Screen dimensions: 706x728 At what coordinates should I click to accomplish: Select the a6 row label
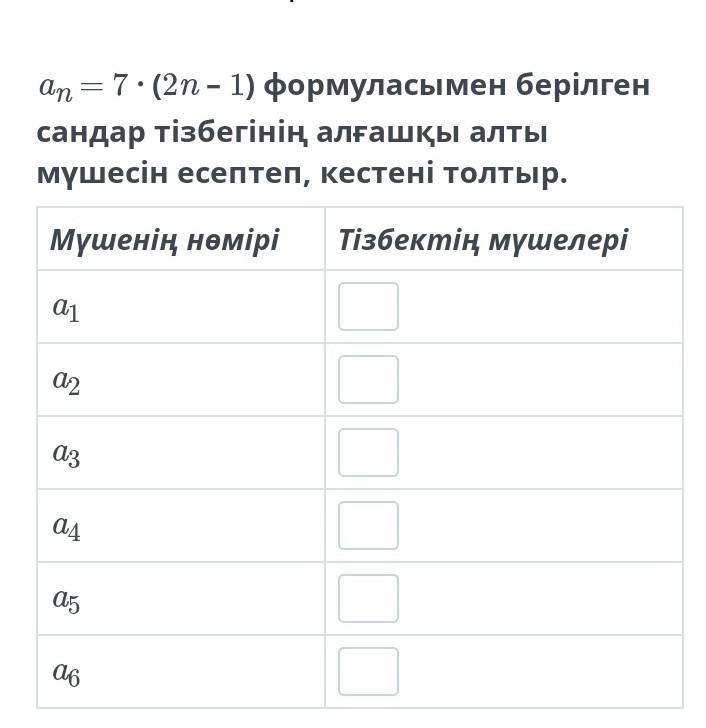point(66,673)
